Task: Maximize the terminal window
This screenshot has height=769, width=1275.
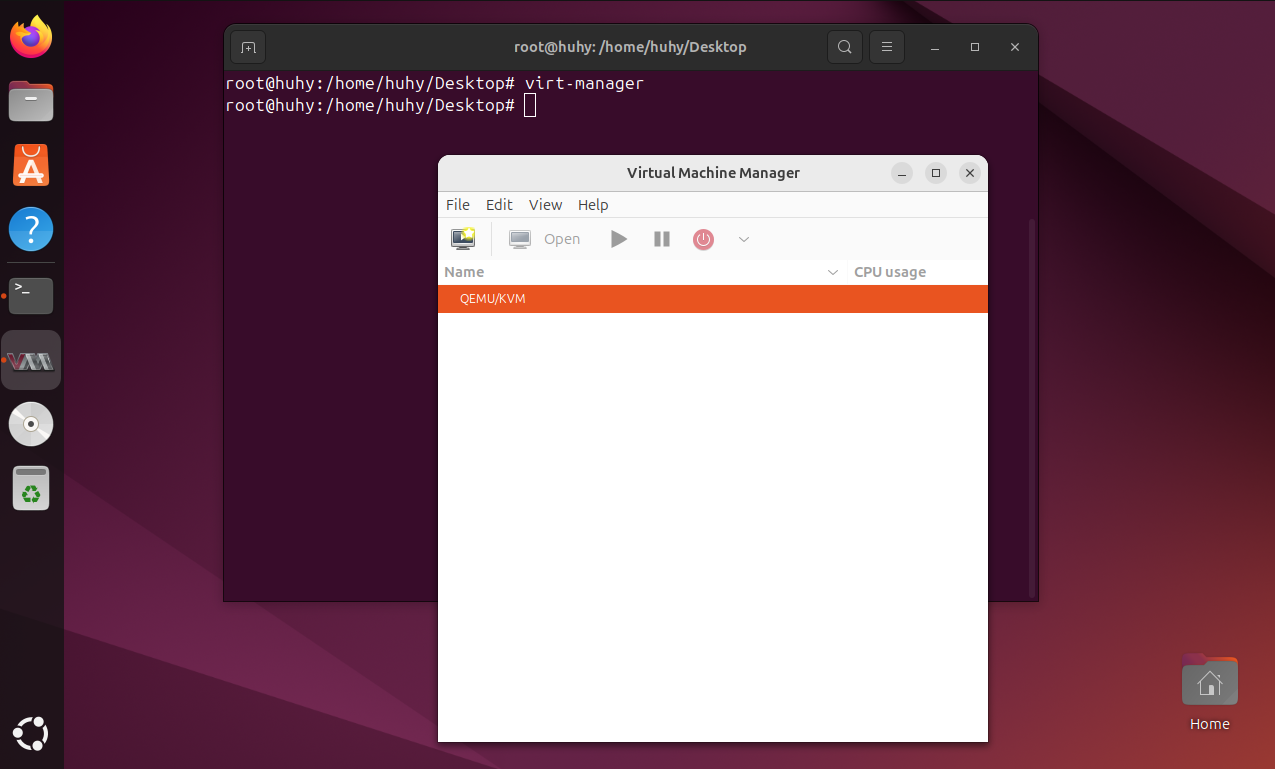Action: coord(975,47)
